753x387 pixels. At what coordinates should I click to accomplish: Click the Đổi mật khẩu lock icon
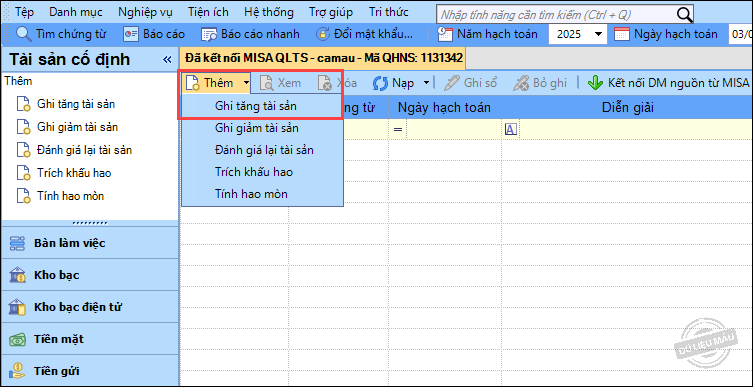click(x=322, y=34)
